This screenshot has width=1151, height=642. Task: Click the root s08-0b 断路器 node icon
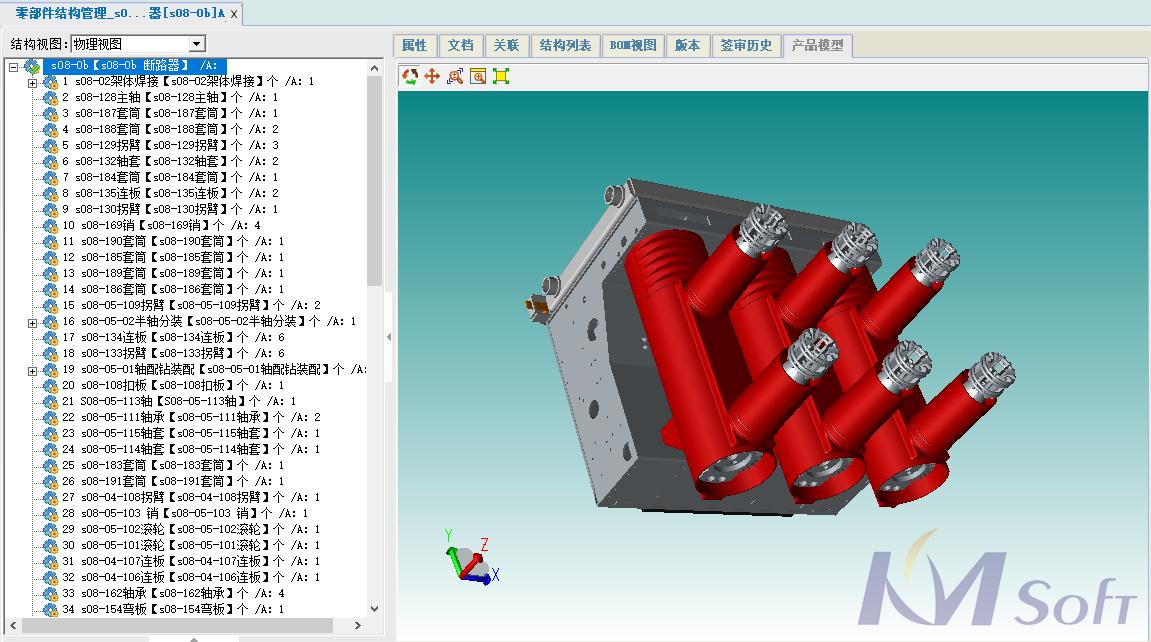(x=33, y=66)
